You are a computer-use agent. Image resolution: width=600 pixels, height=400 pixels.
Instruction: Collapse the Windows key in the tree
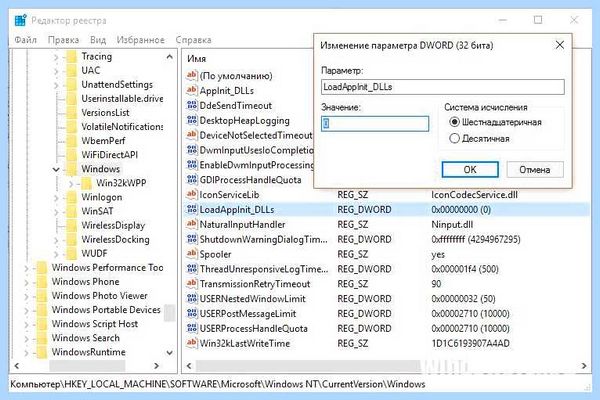click(x=56, y=169)
